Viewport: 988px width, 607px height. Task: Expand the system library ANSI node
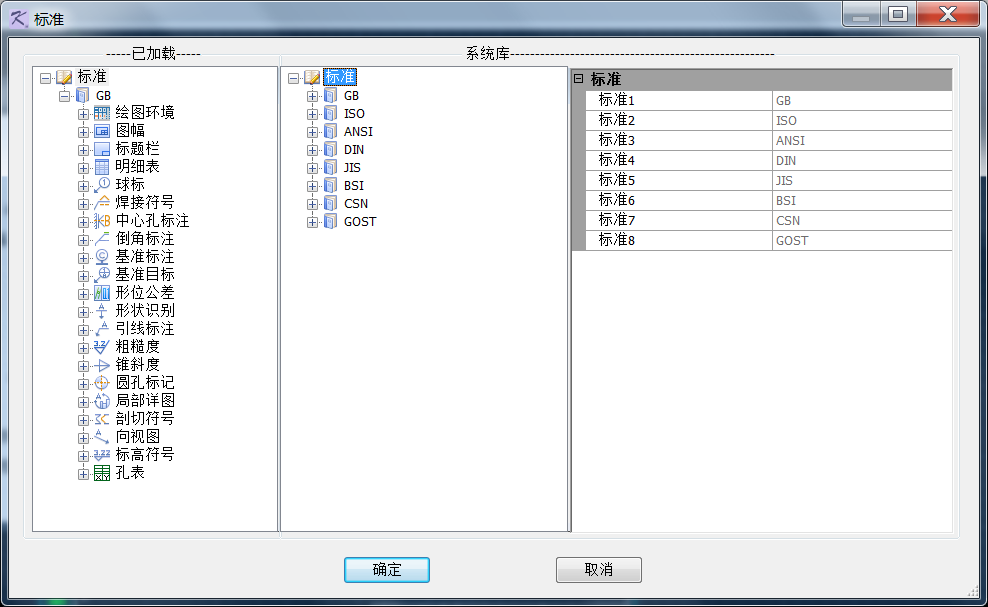312,132
